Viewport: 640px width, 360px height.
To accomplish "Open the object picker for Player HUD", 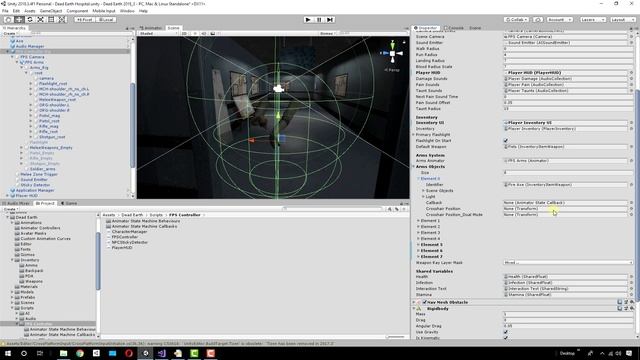I will (x=631, y=73).
